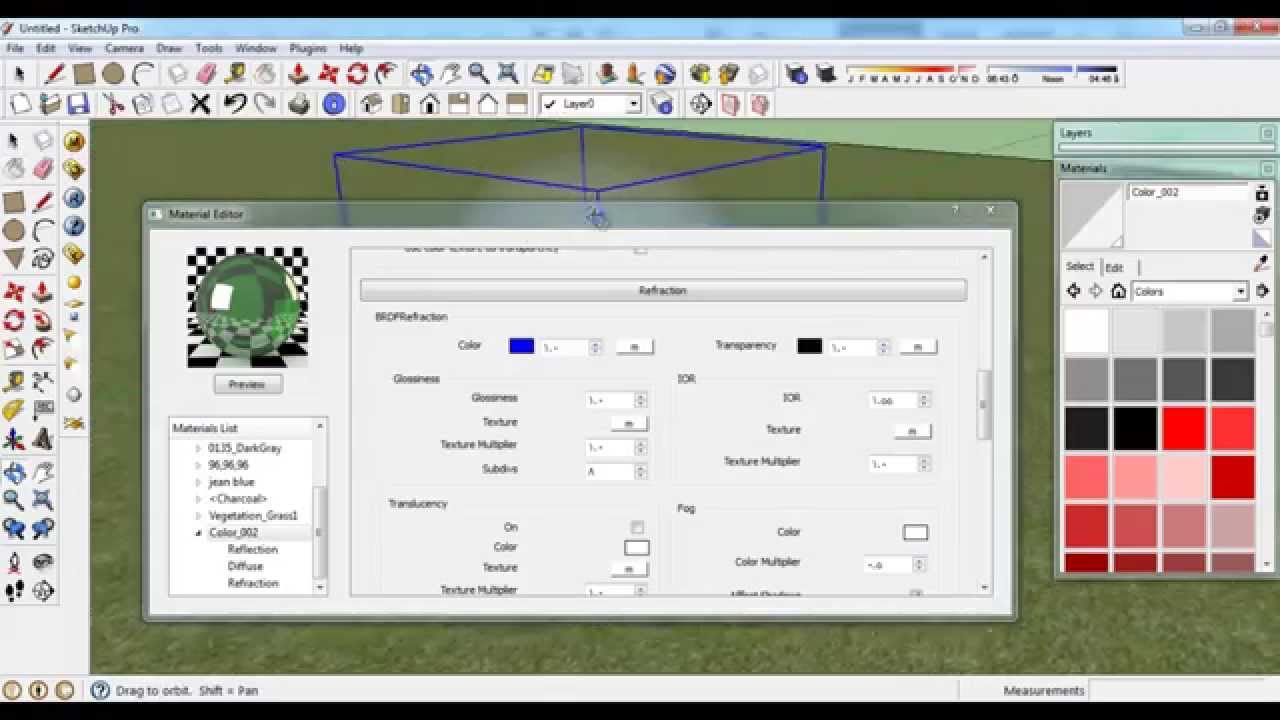Select the Move tool in top toolbar
Viewport: 1280px width, 720px height.
coord(328,74)
